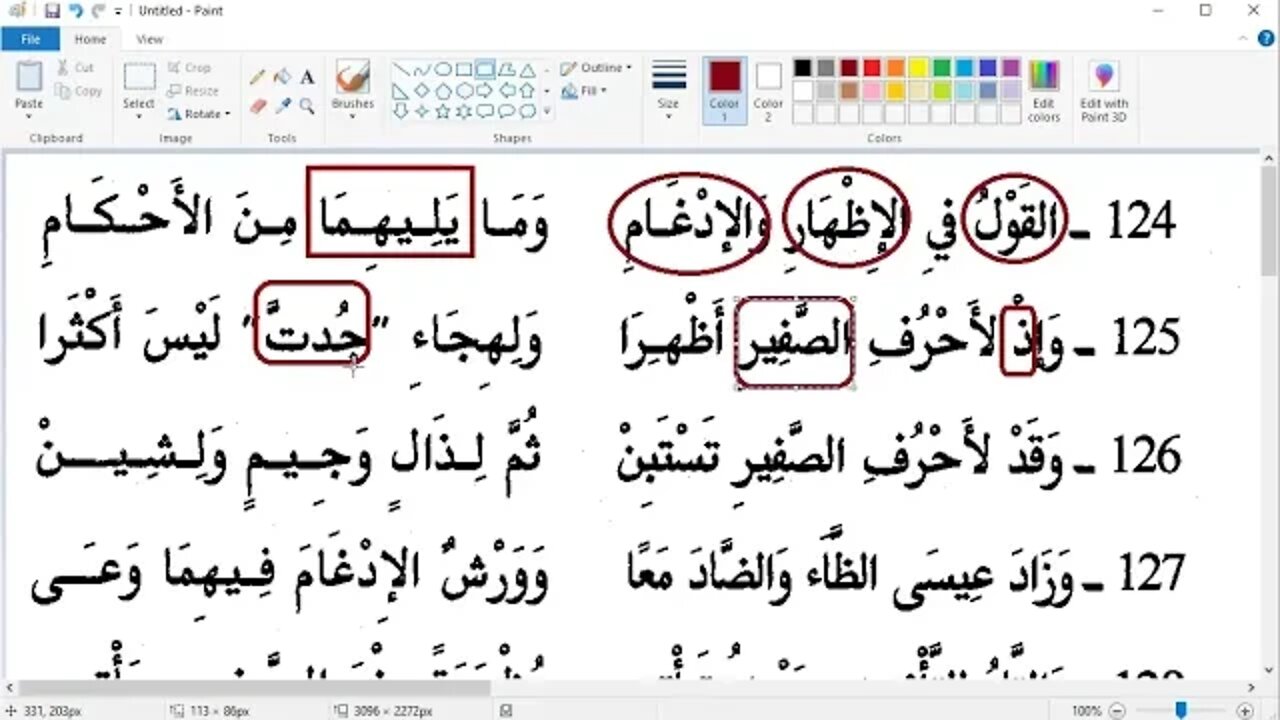Viewport: 1280px width, 720px height.
Task: Open Customize Quick Access Toolbar arrow
Action: tap(120, 11)
